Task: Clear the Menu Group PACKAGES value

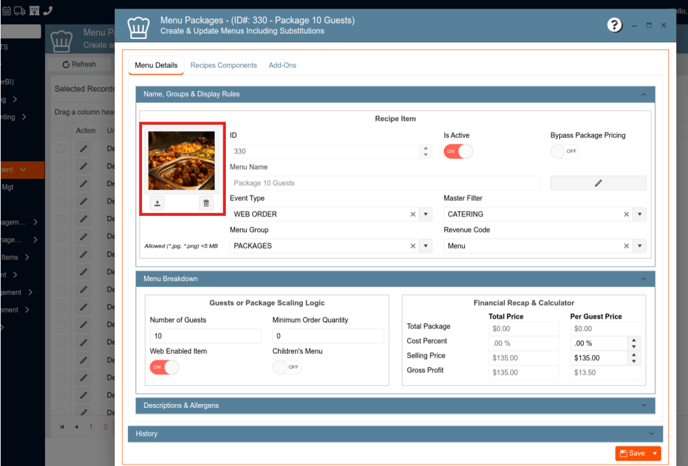Action: 412,246
